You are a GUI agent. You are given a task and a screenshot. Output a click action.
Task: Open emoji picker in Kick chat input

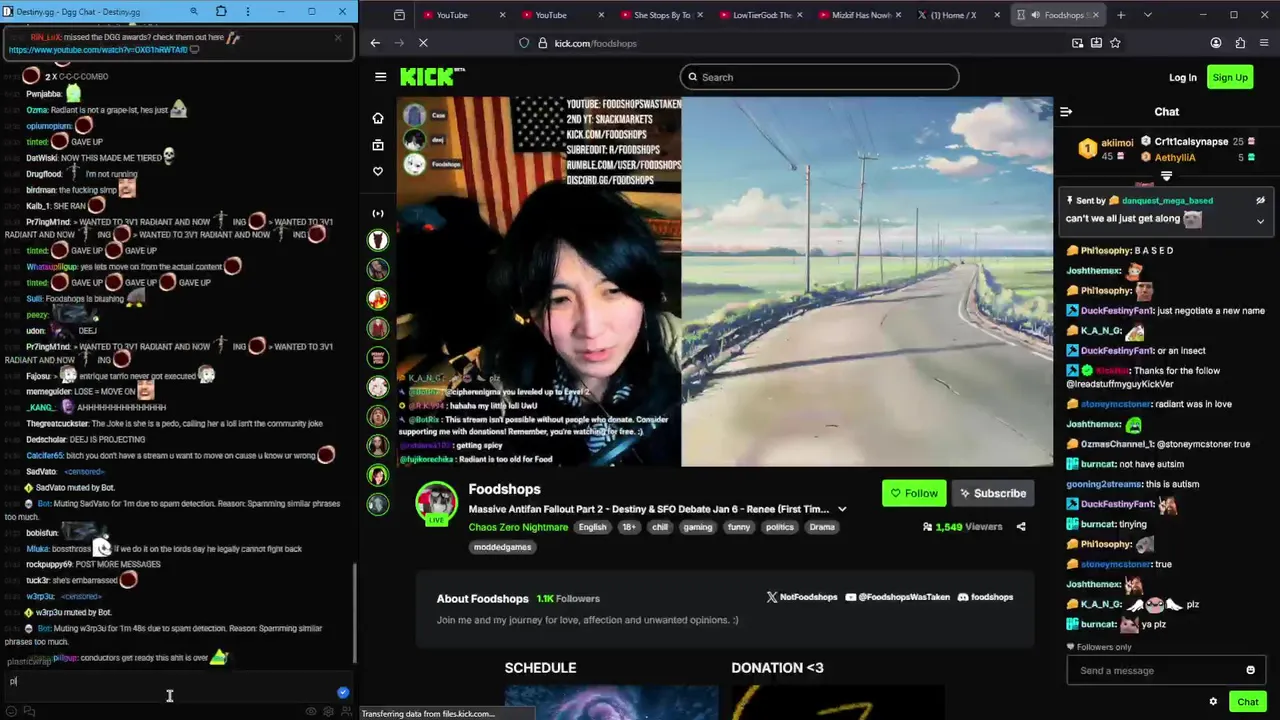(1250, 670)
